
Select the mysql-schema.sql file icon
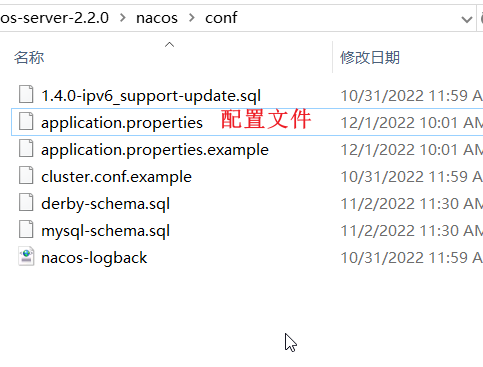26,229
